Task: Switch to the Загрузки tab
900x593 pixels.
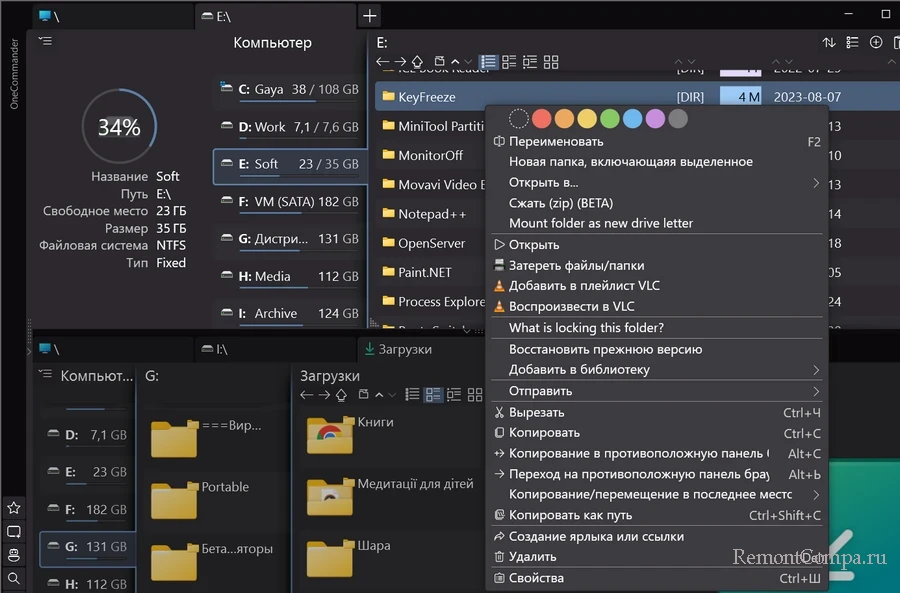Action: click(x=398, y=349)
